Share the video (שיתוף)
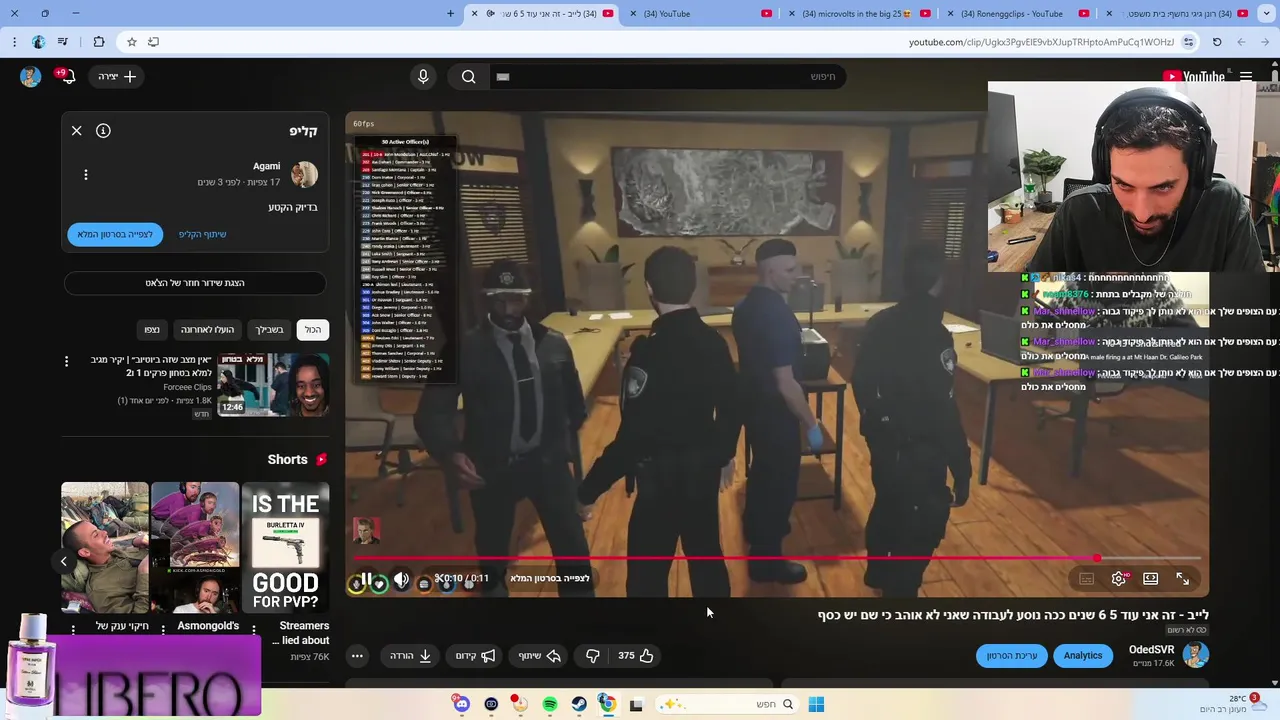This screenshot has width=1280, height=720. [x=539, y=656]
